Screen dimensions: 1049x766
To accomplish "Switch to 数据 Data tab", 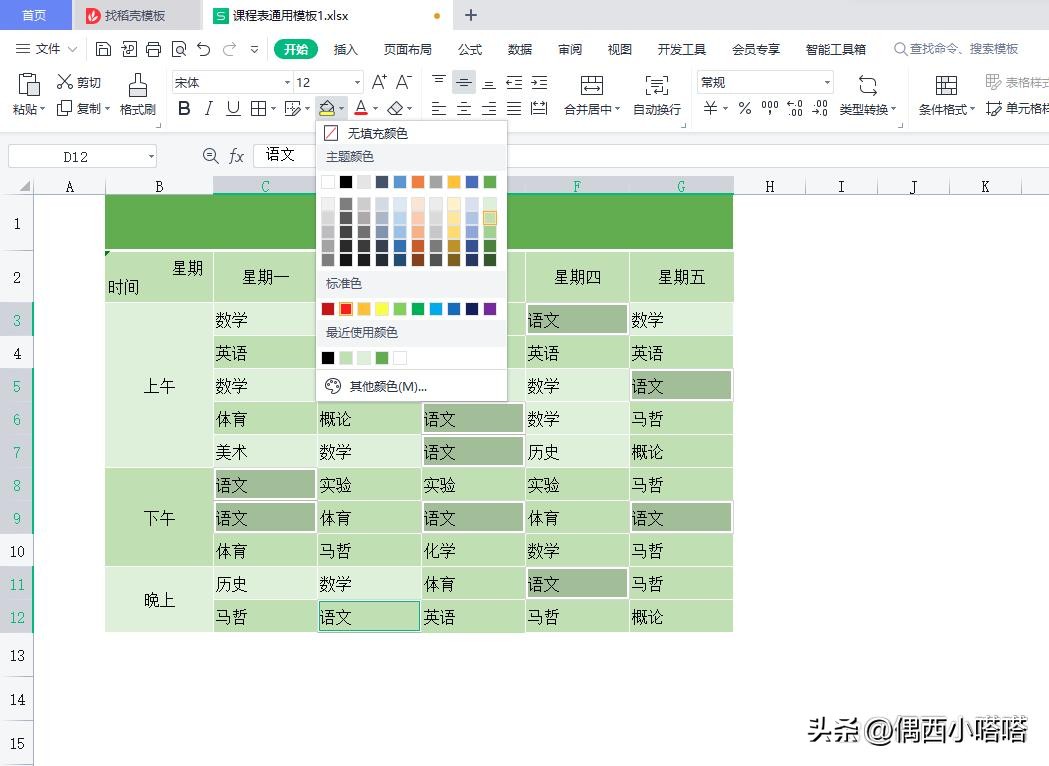I will tap(520, 49).
